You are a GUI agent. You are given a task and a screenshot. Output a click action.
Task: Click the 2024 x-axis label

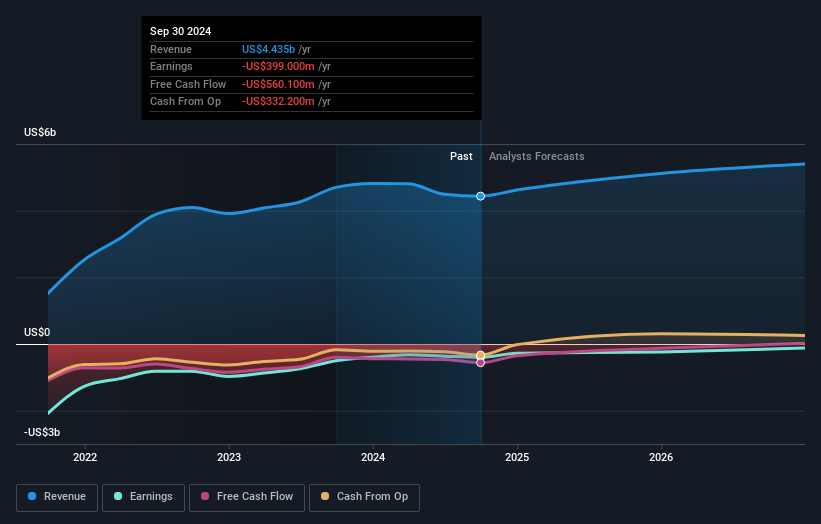[373, 457]
